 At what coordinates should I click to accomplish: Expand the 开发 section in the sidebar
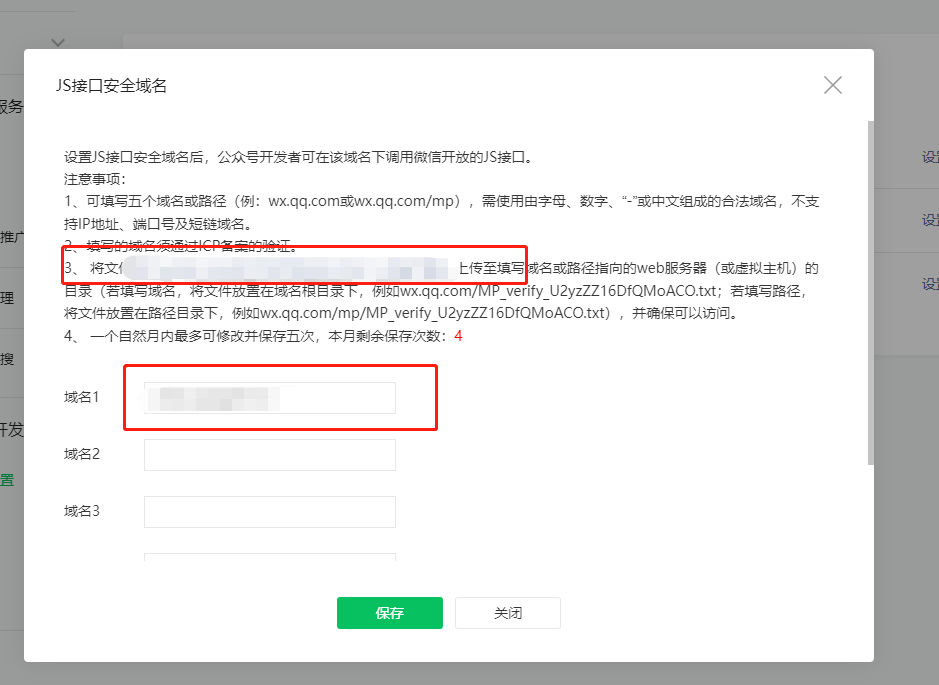click(x=11, y=430)
